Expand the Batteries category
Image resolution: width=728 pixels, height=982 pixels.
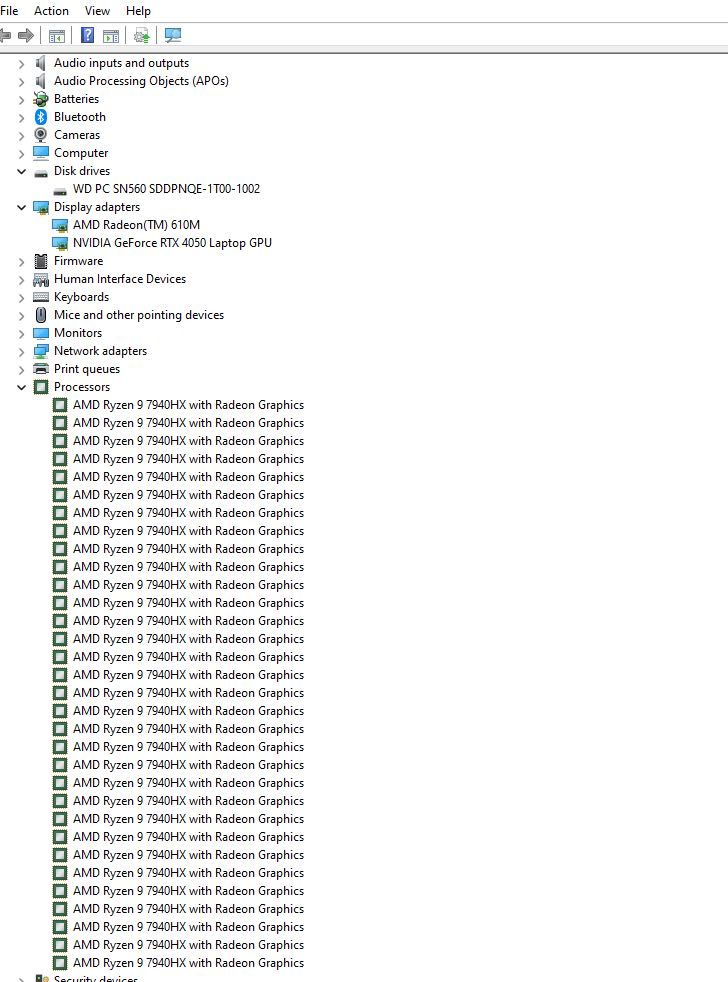tap(21, 100)
